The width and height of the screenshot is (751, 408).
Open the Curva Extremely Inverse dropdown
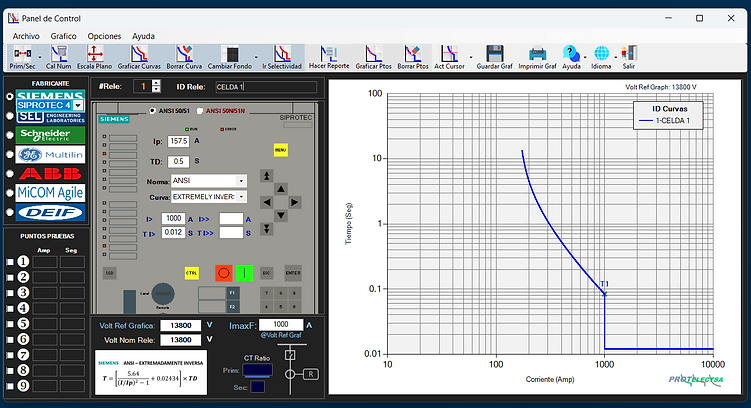click(x=241, y=196)
